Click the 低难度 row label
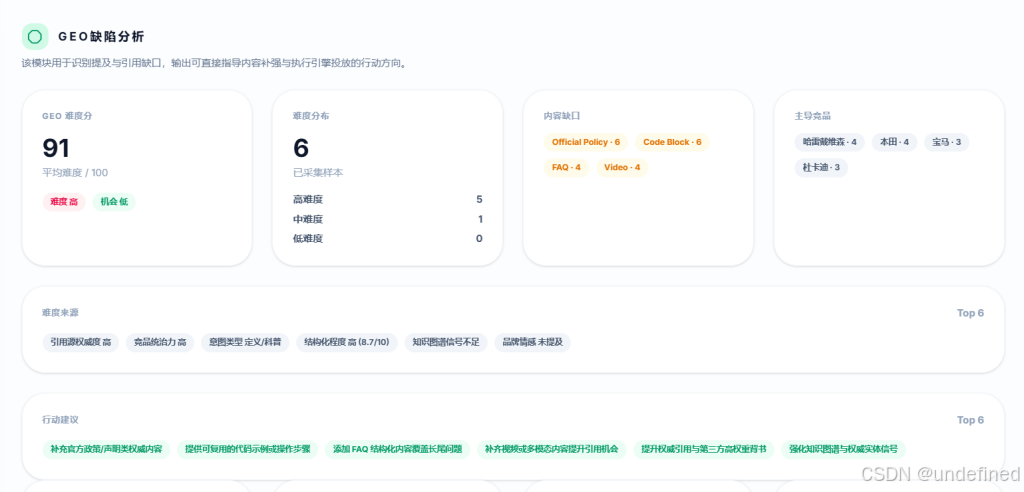Screen dimensions: 1024x492 click(x=308, y=239)
